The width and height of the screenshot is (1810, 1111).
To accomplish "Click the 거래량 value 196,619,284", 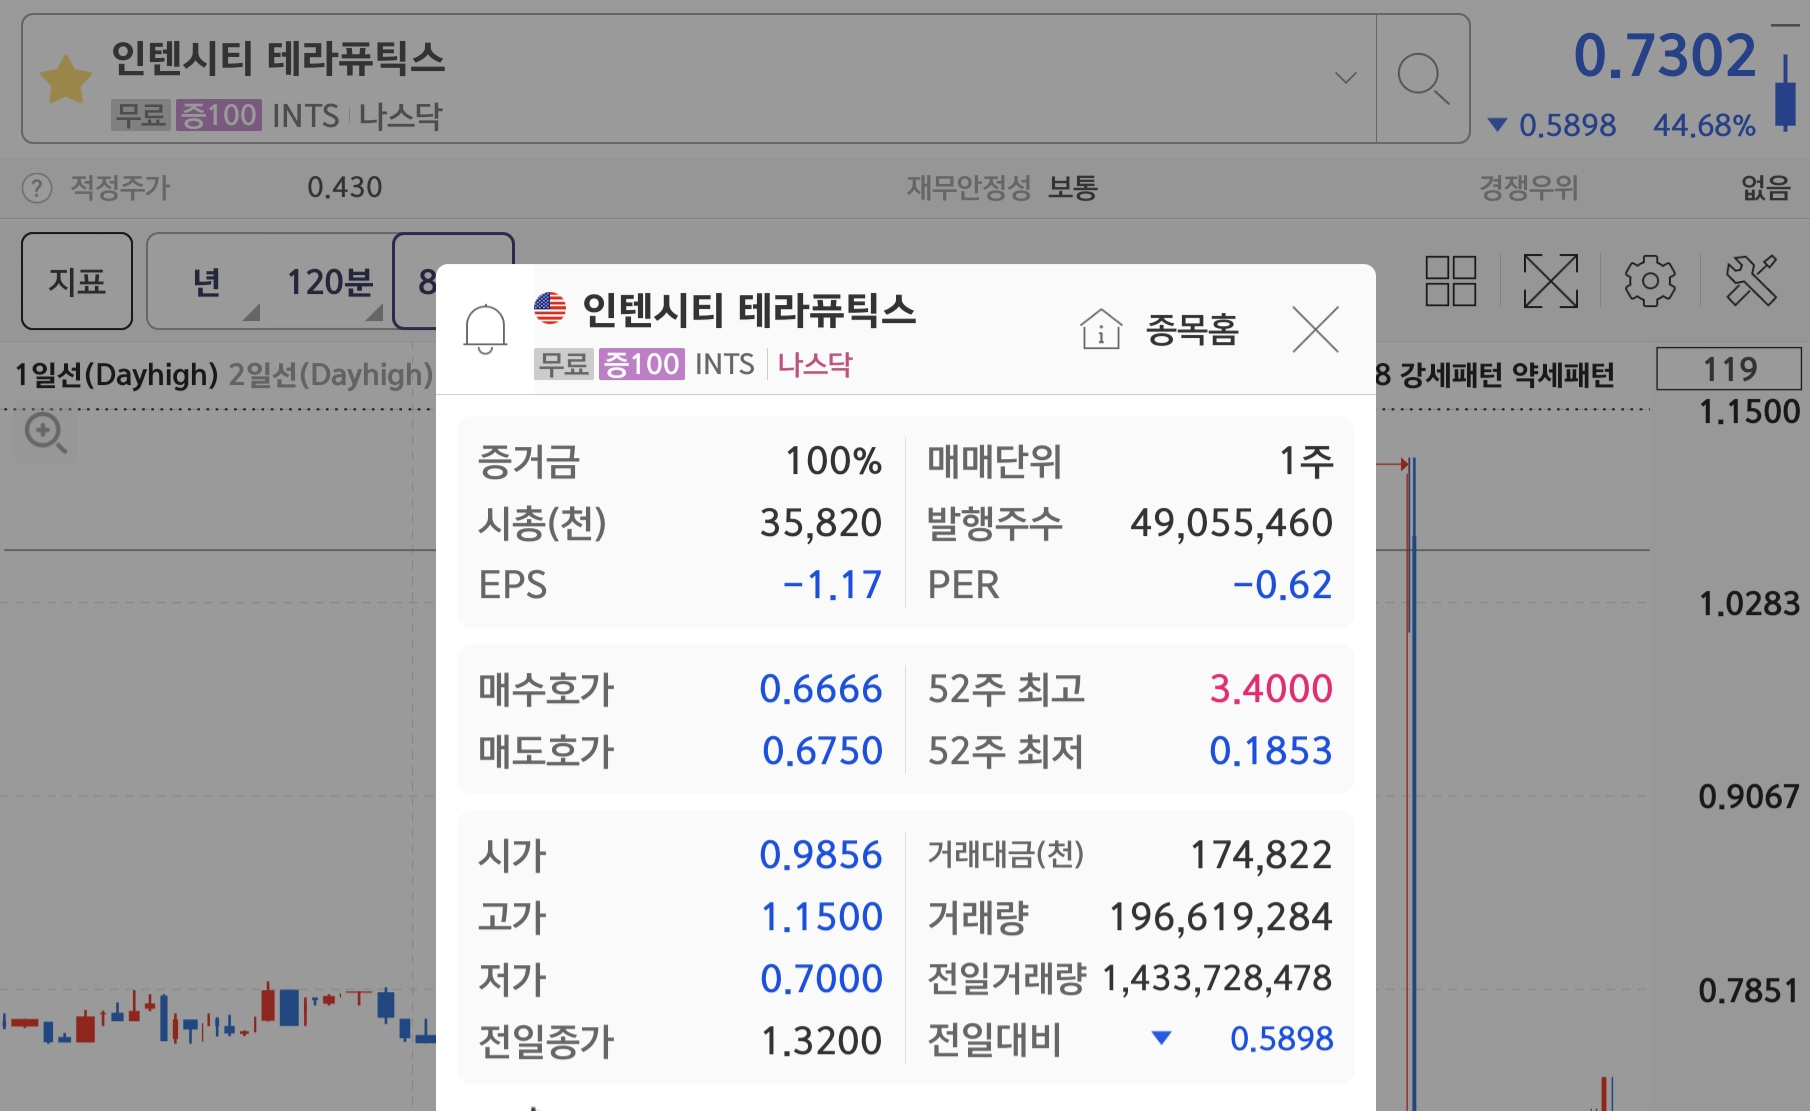I will click(x=1221, y=917).
